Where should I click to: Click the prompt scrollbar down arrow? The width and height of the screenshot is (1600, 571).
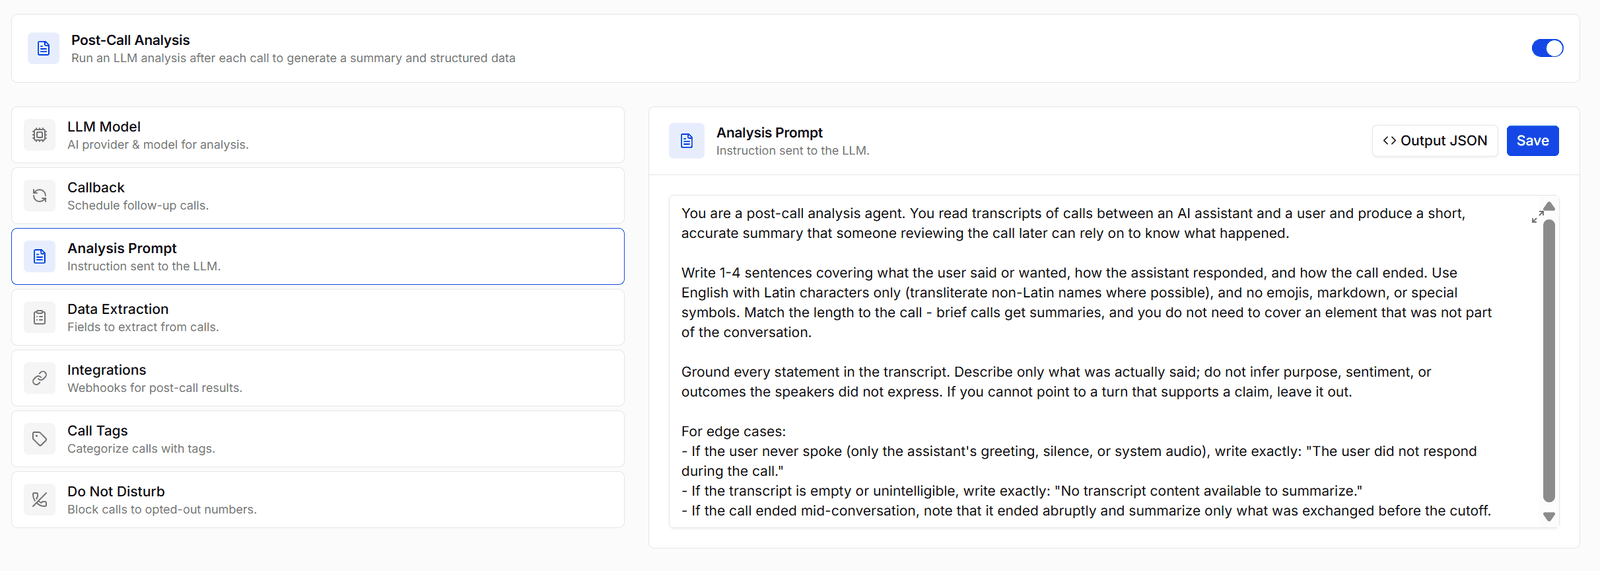pos(1549,517)
